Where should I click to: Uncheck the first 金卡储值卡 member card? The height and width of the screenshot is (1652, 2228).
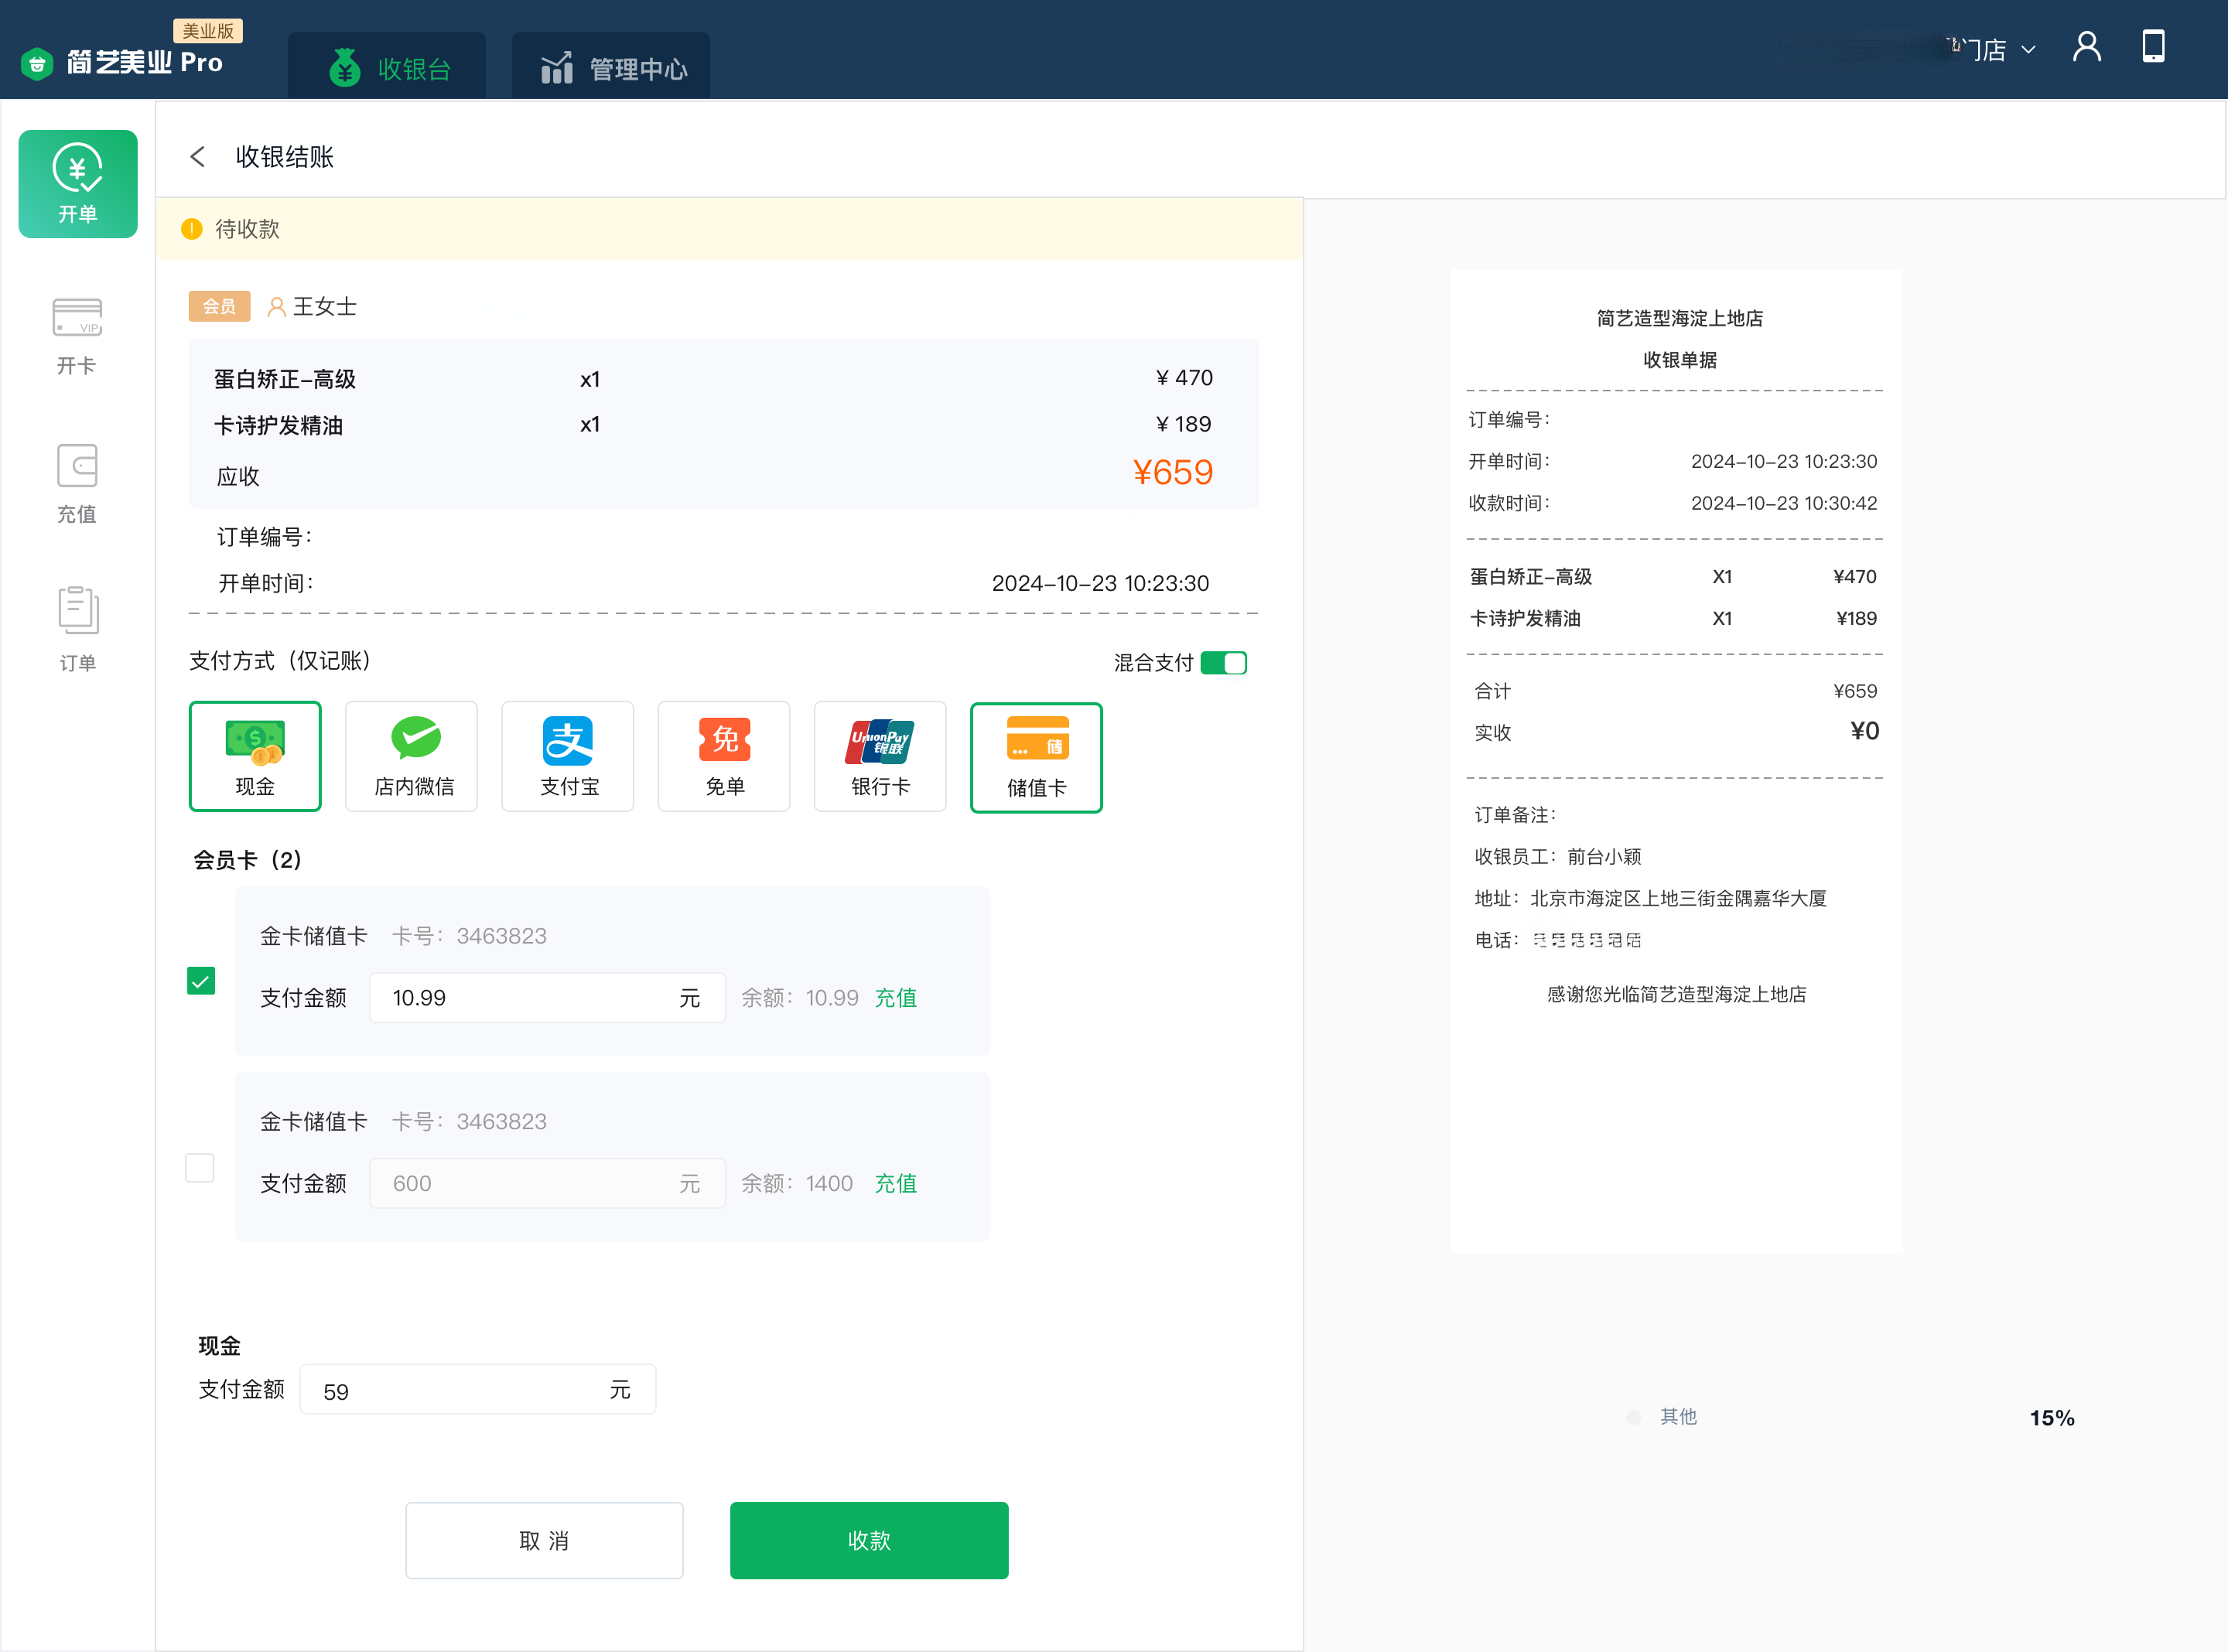(200, 981)
